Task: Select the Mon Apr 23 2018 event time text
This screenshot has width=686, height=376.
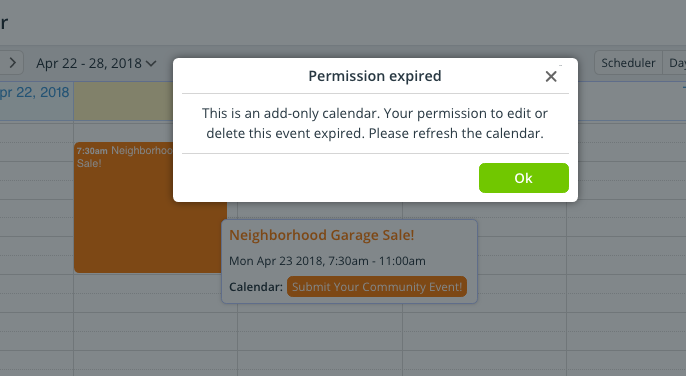Action: click(x=327, y=261)
